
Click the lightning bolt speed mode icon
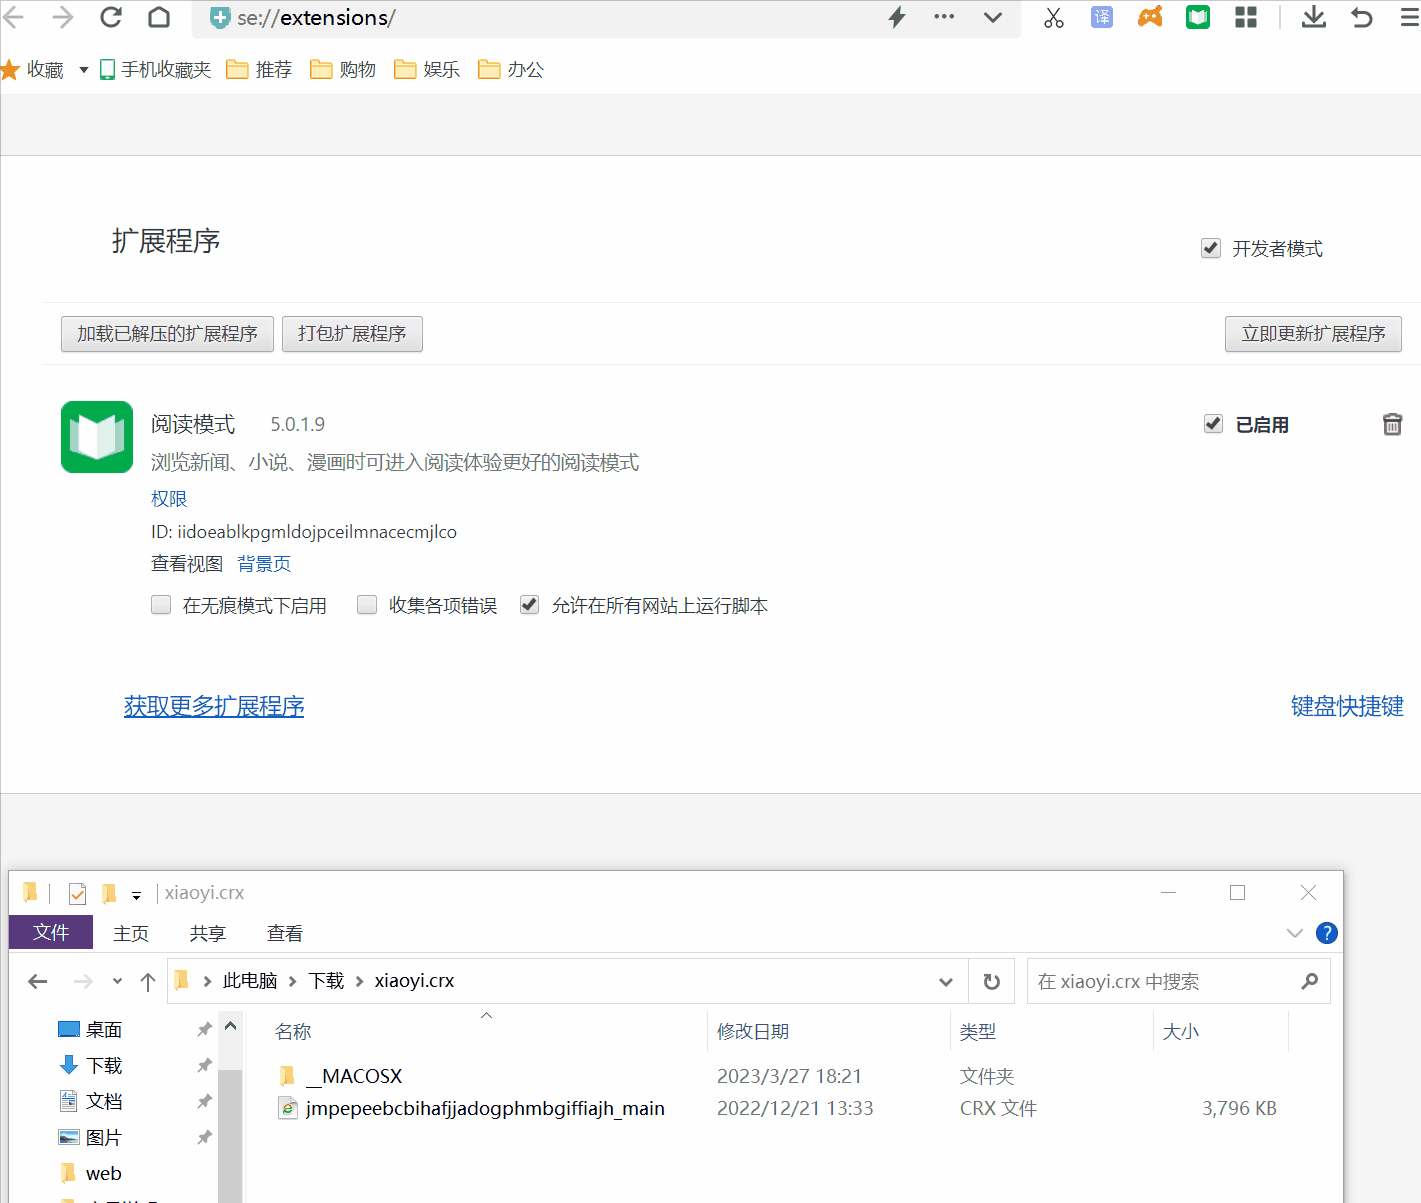pos(897,18)
